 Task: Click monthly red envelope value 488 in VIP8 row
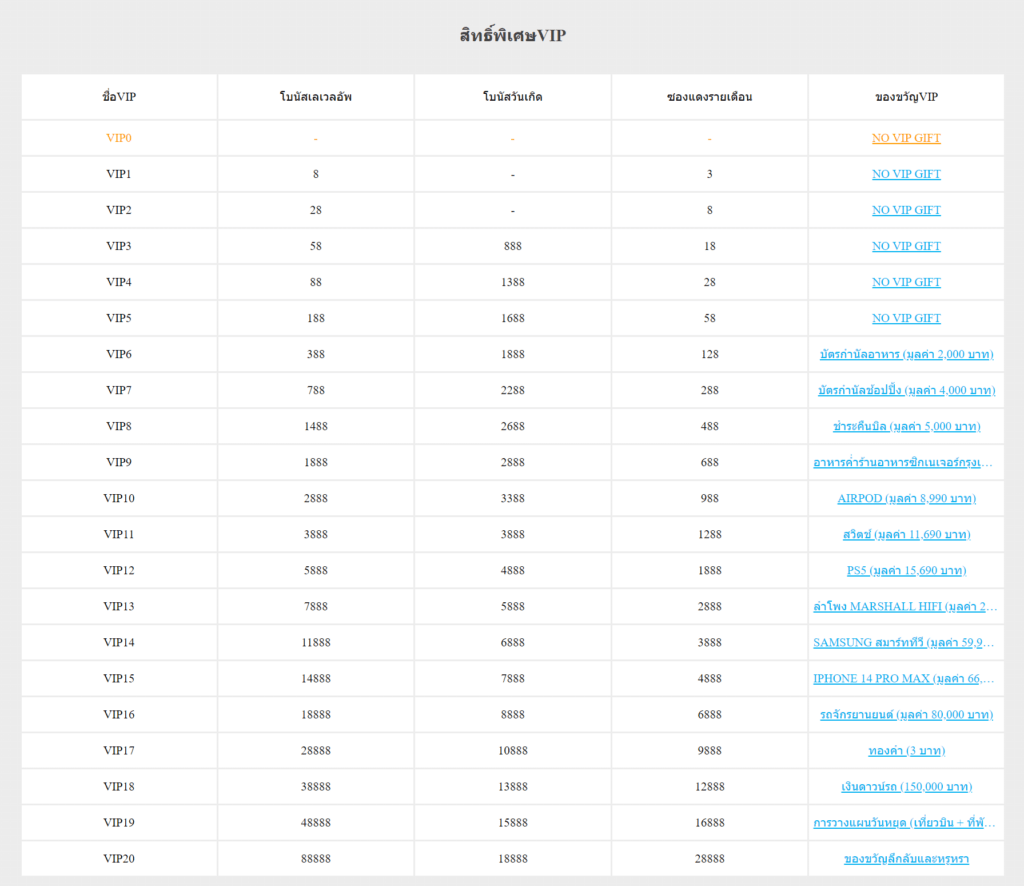pyautogui.click(x=709, y=426)
